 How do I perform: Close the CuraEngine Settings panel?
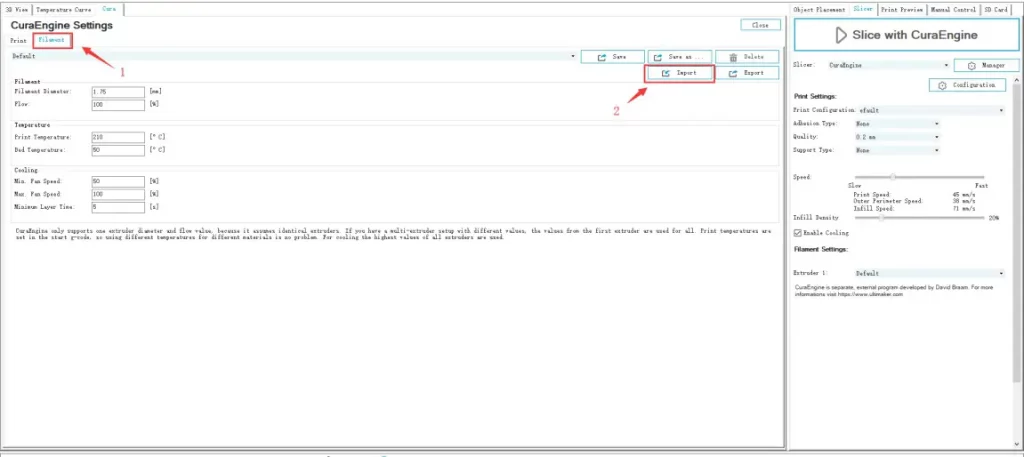coord(760,25)
